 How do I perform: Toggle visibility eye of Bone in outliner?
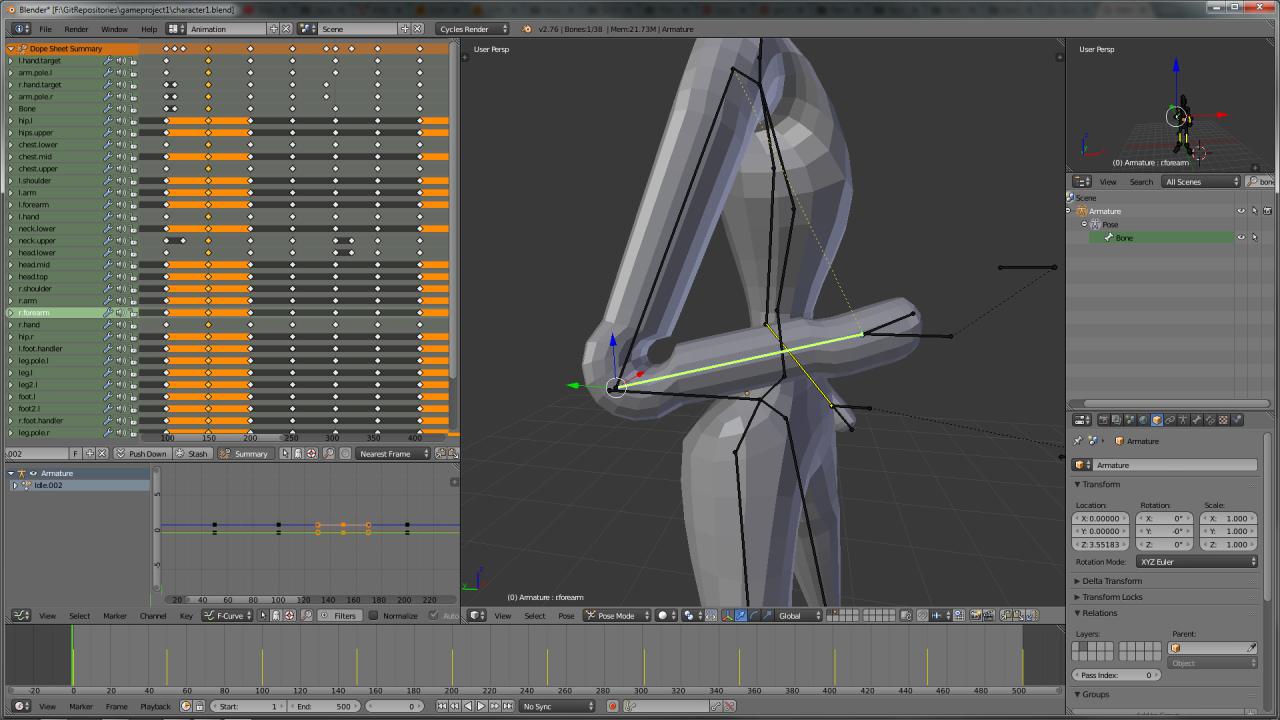1241,237
